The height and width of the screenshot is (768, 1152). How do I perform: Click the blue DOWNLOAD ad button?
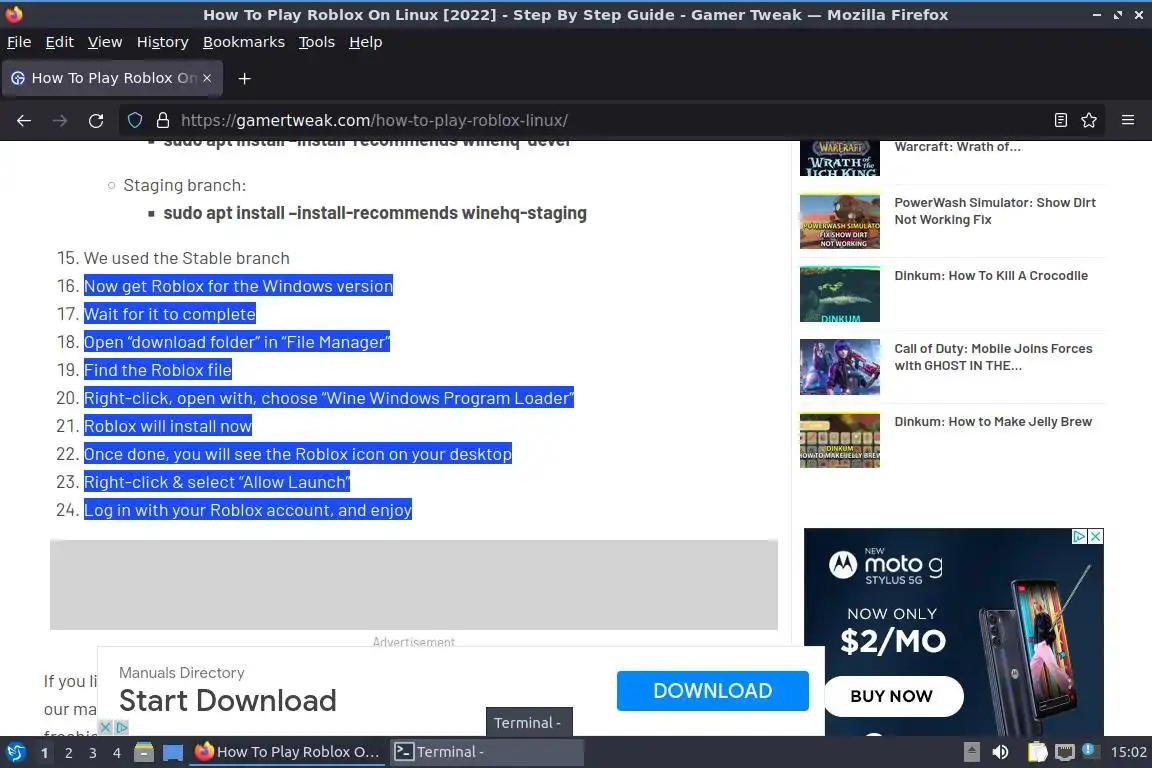713,691
